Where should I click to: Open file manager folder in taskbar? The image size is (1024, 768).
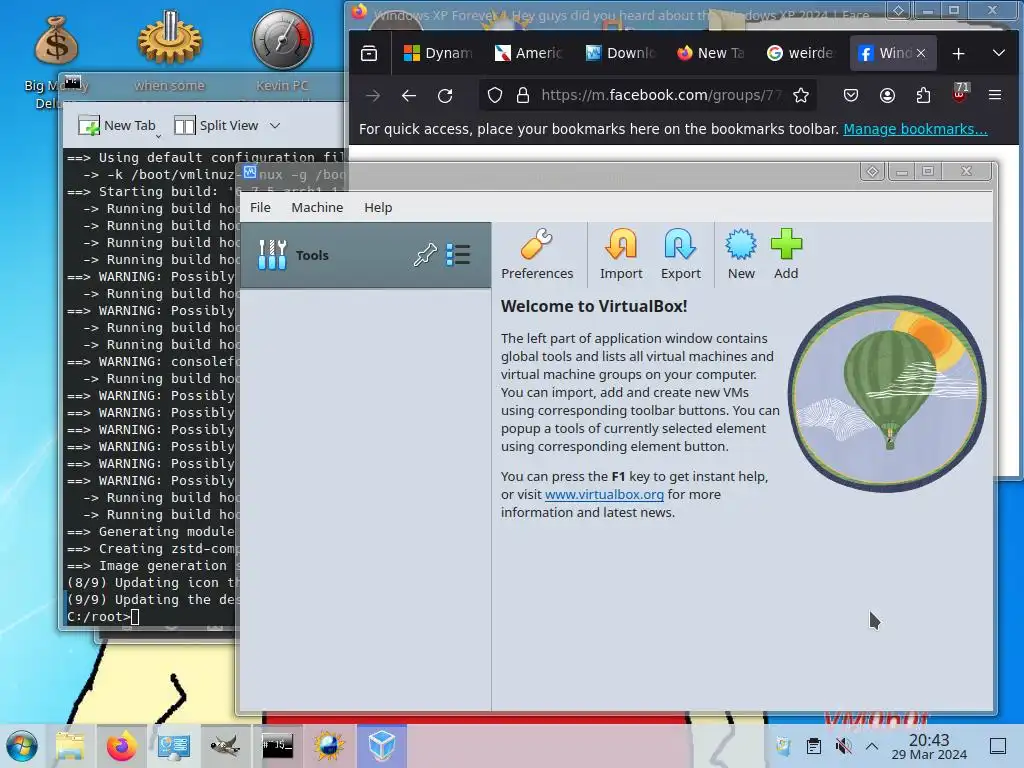pyautogui.click(x=70, y=746)
